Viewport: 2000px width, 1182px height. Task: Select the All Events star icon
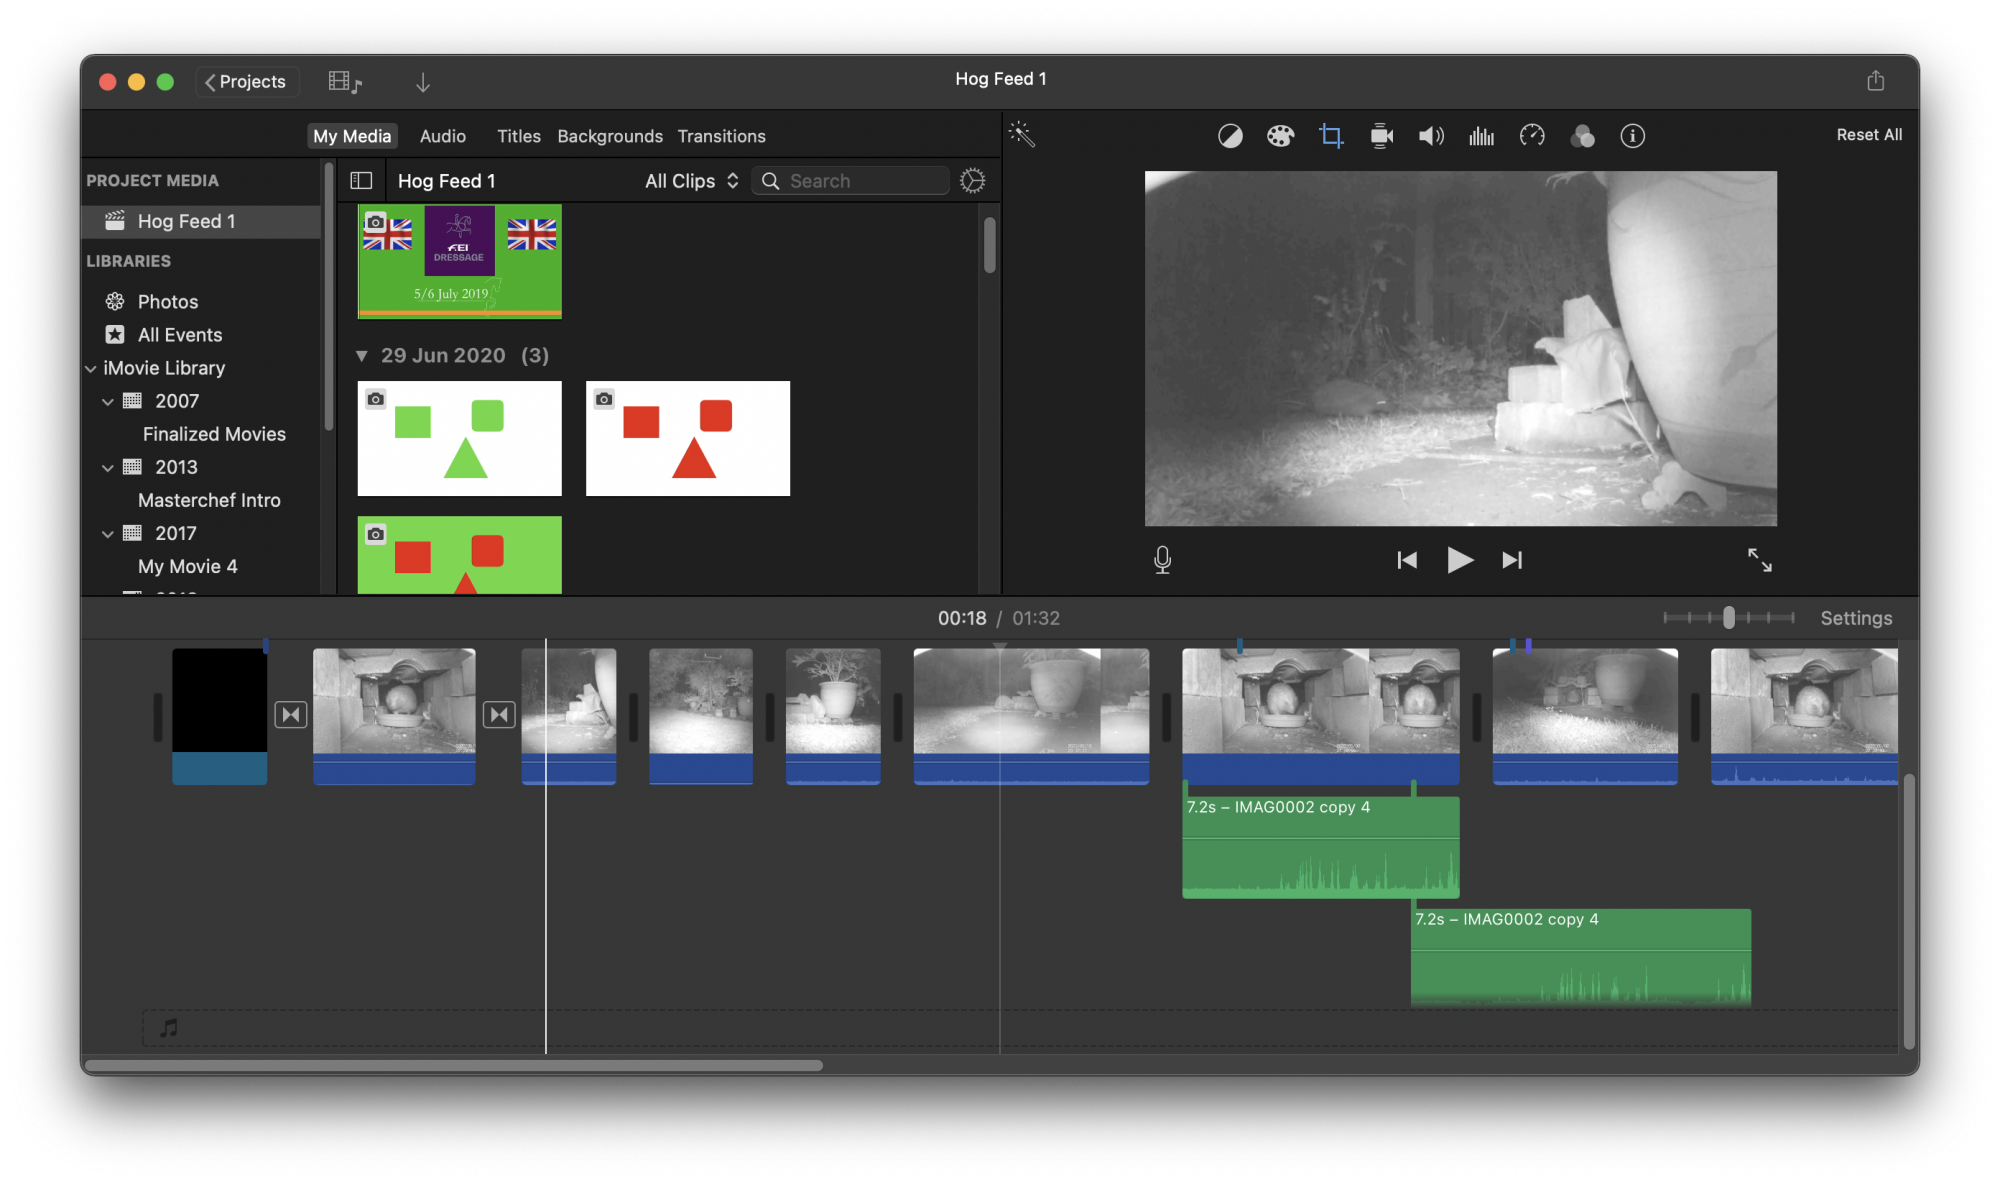115,334
